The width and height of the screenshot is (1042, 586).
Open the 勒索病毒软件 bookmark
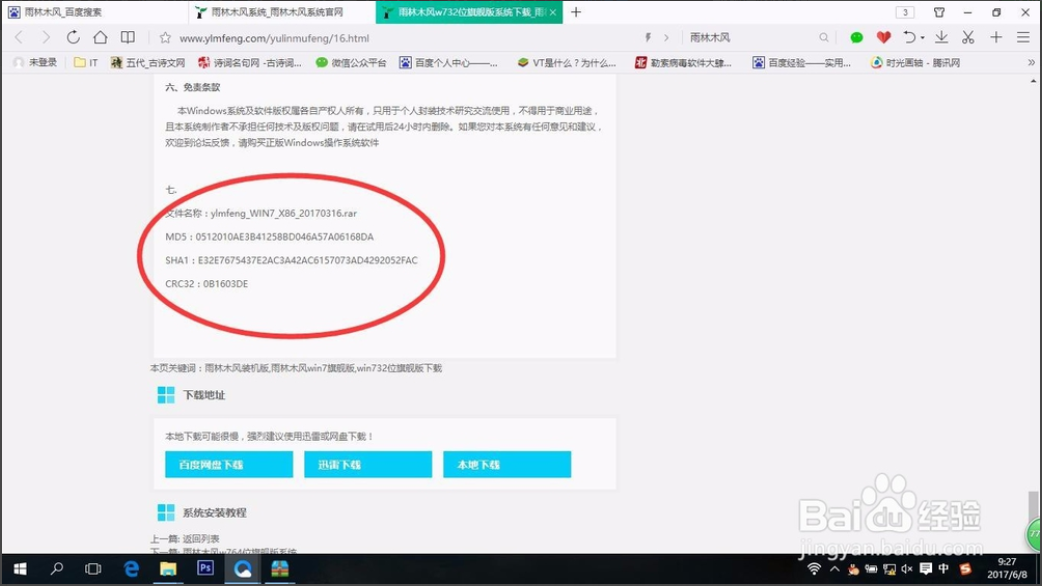(683, 62)
